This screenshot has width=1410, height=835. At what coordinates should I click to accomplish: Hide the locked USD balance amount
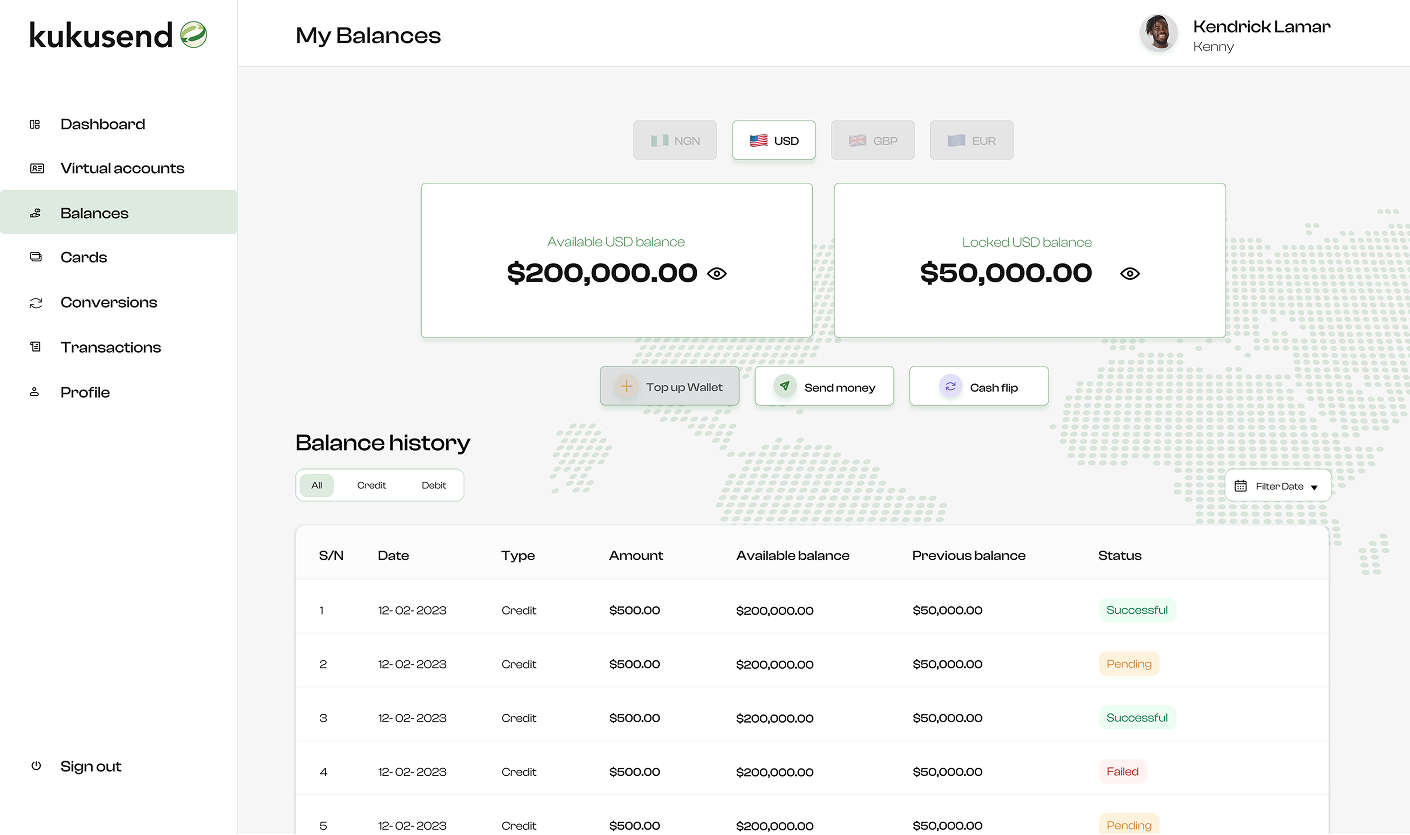pos(1129,273)
